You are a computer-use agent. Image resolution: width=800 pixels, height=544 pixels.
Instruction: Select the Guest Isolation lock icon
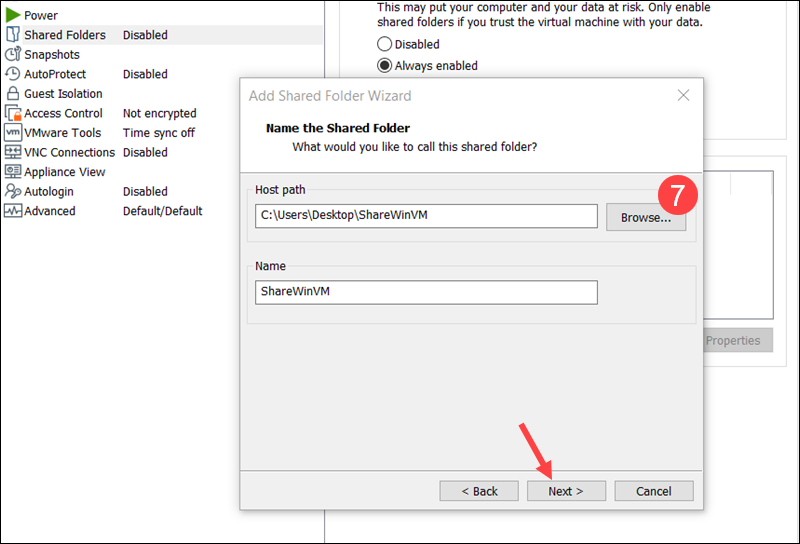(13, 93)
